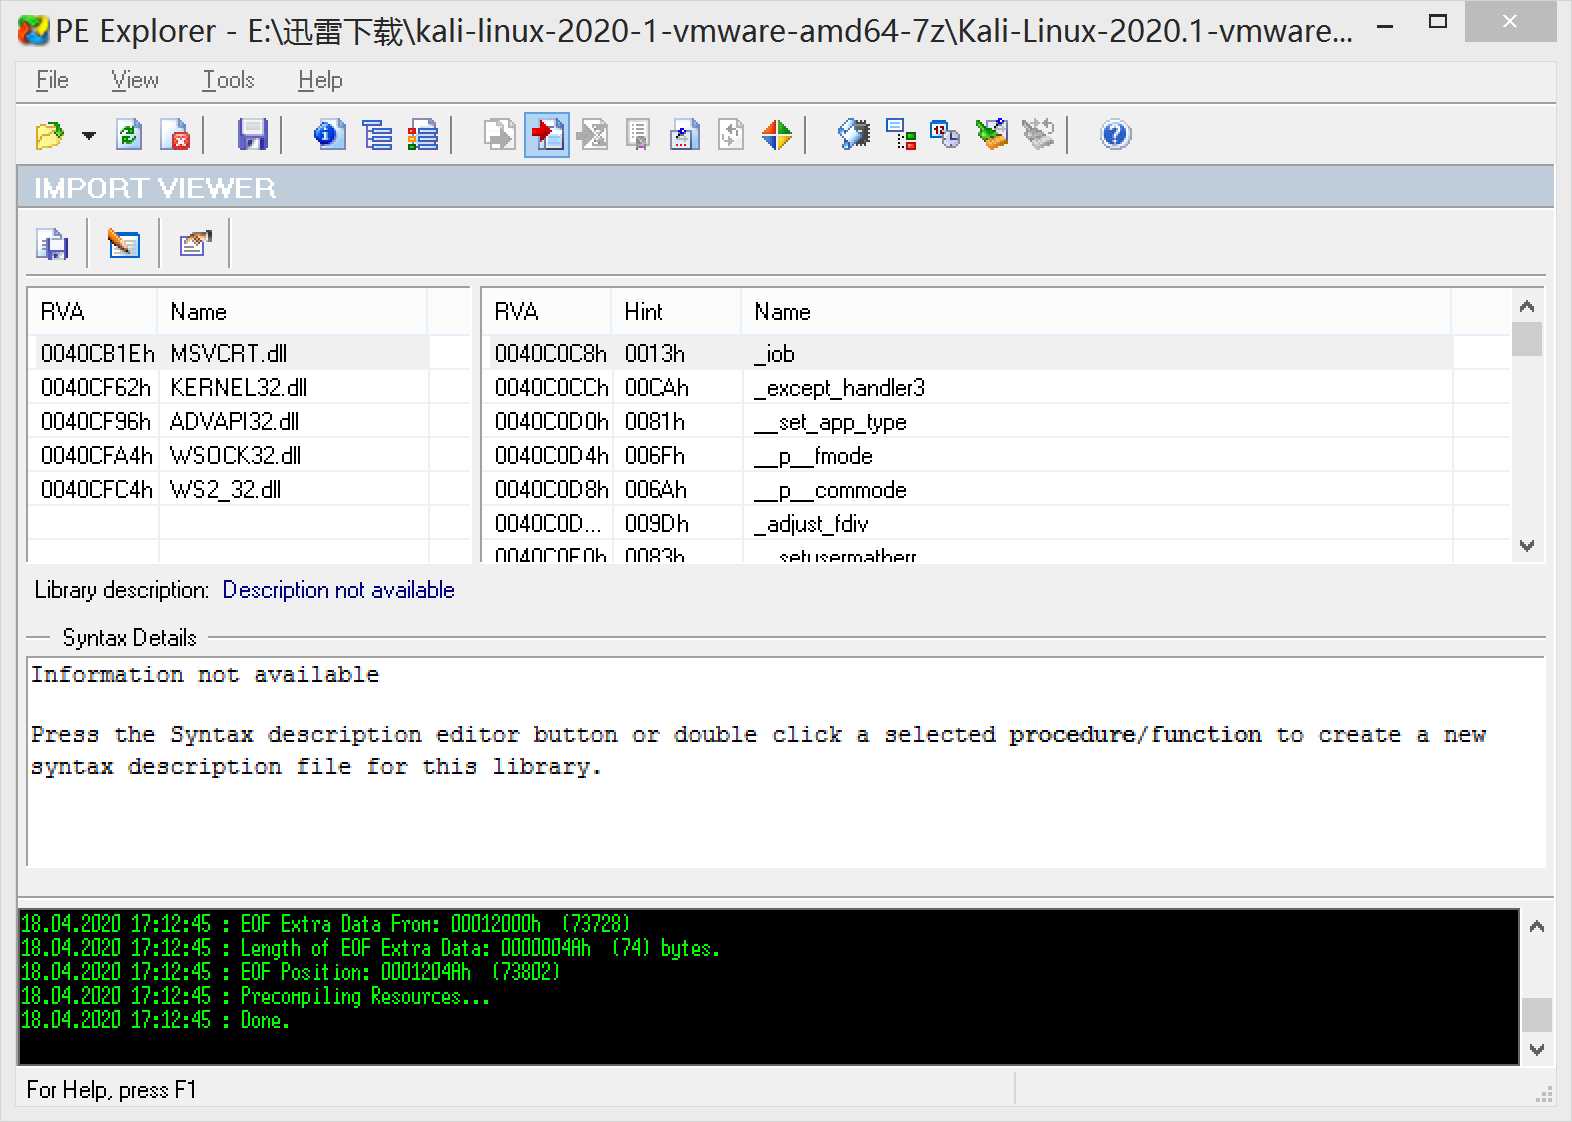The image size is (1572, 1122).
Task: Sort functions by the right RVA column header
Action: point(547,312)
